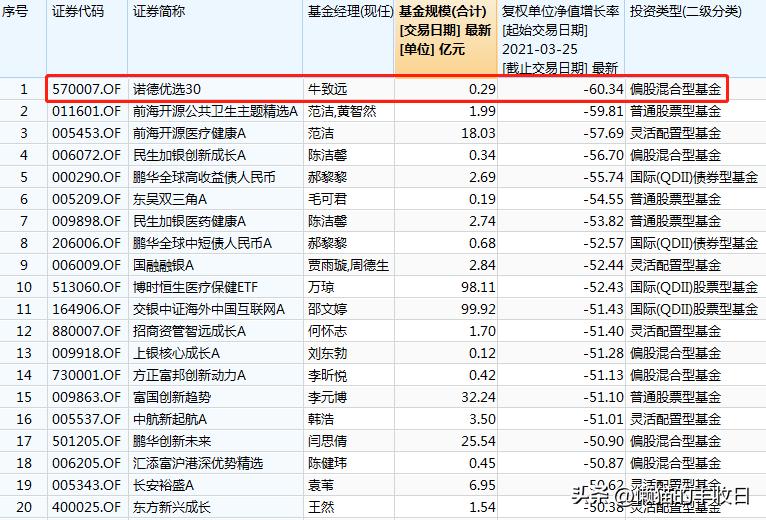Select fund 东吴双三角A
The image size is (766, 520).
click(170, 199)
